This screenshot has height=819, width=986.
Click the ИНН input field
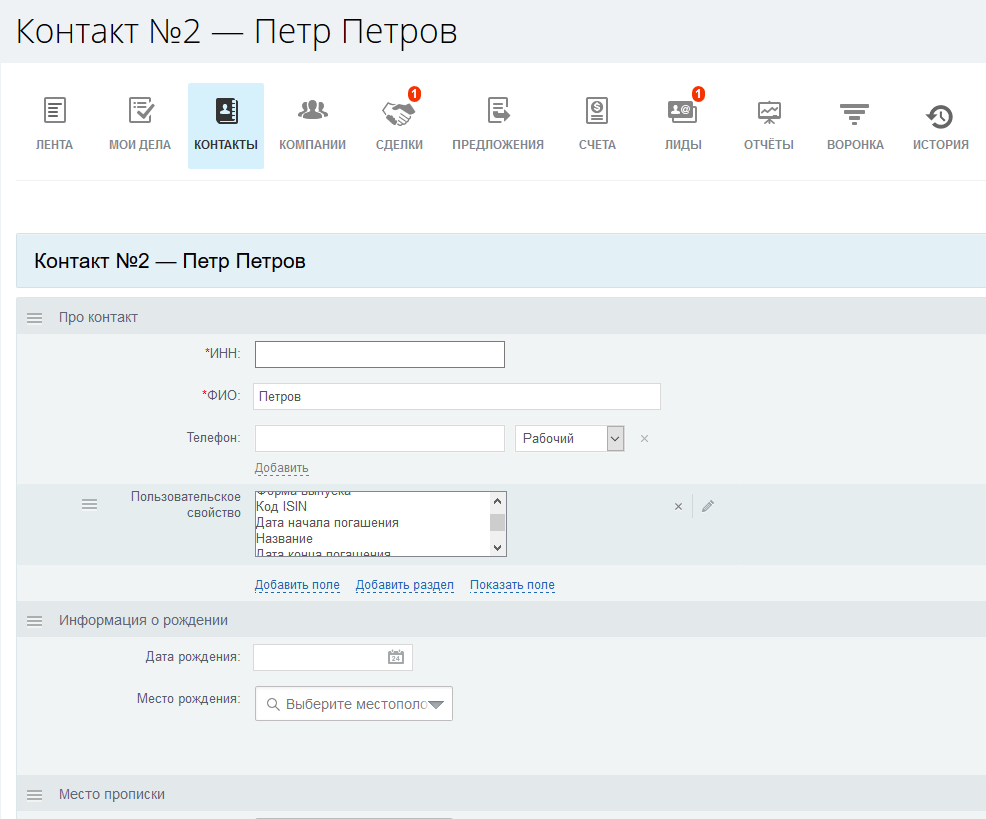click(379, 355)
